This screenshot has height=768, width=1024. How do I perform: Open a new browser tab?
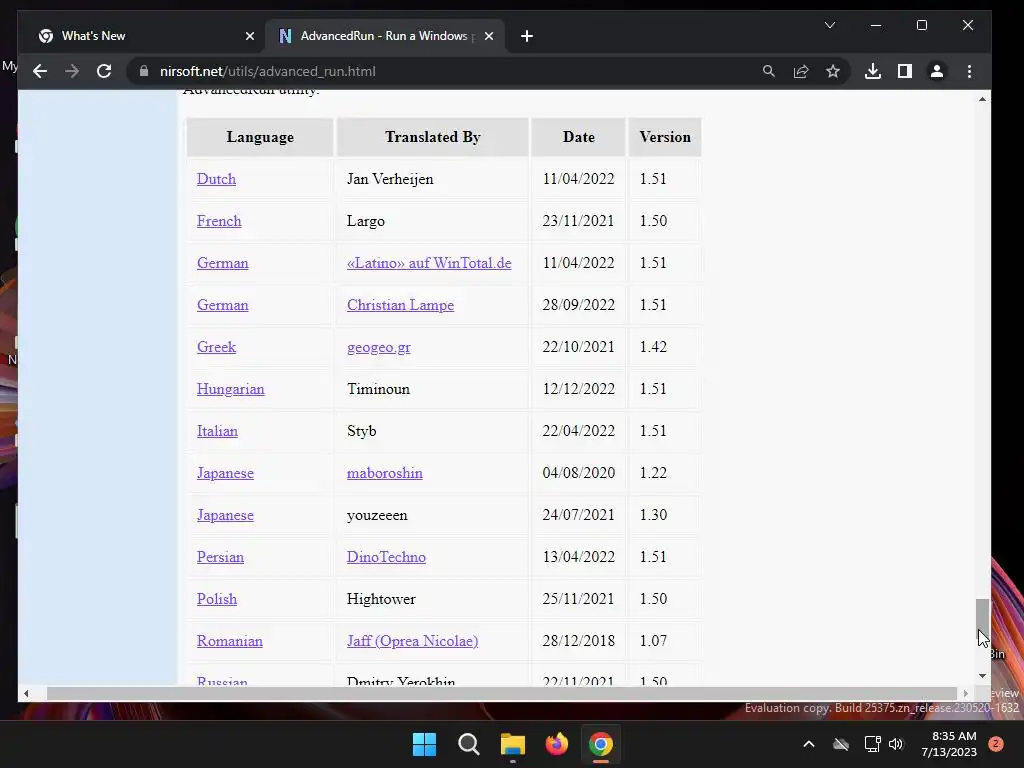pyautogui.click(x=527, y=36)
